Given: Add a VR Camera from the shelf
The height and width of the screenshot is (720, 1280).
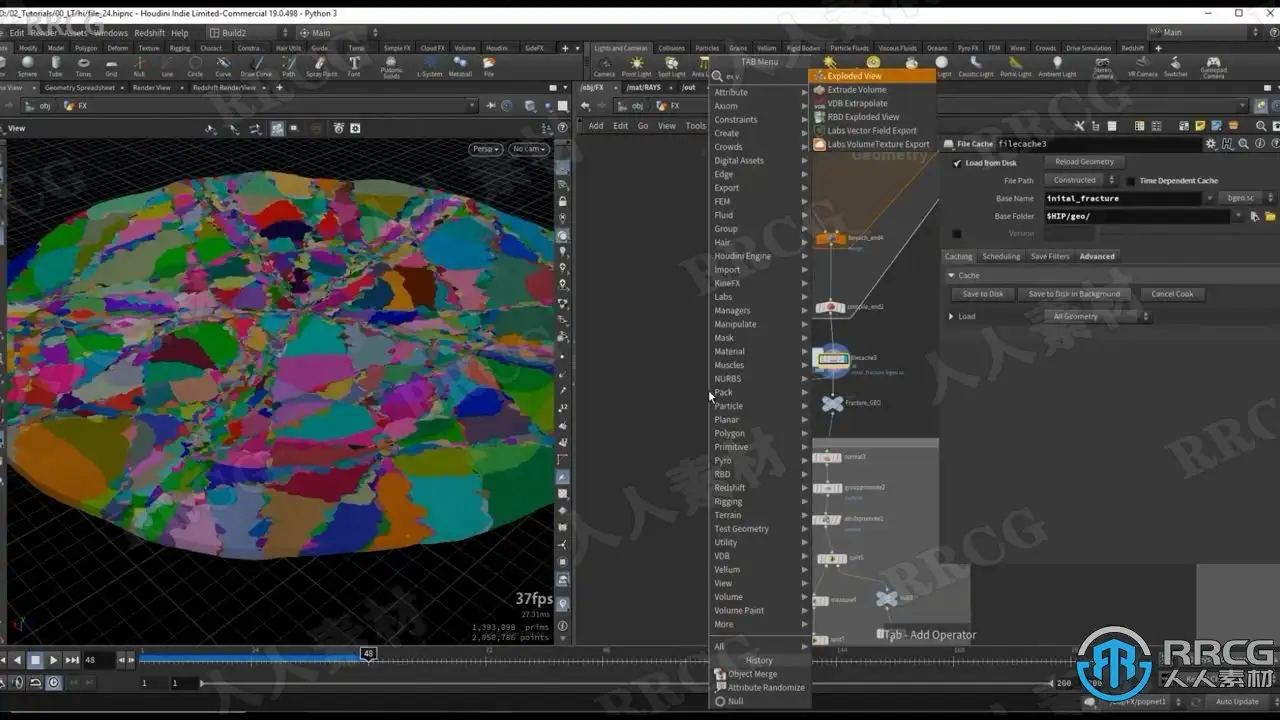Looking at the screenshot, I should [1143, 67].
